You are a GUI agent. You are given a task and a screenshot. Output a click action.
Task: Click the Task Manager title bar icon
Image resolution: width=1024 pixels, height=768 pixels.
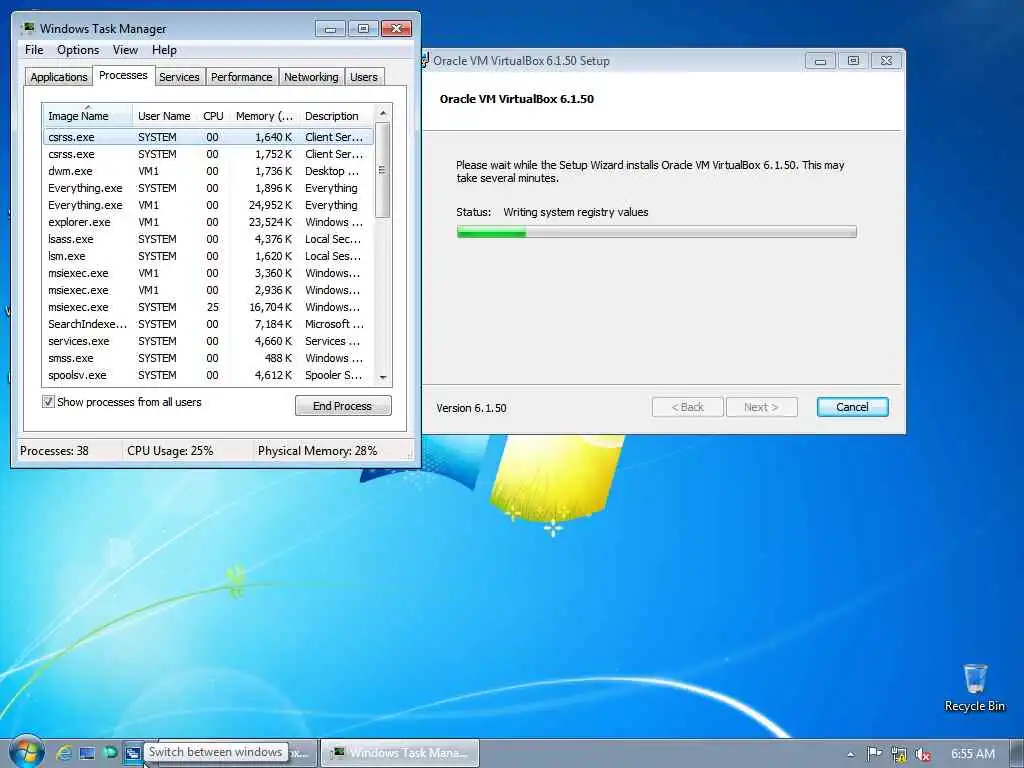click(28, 28)
